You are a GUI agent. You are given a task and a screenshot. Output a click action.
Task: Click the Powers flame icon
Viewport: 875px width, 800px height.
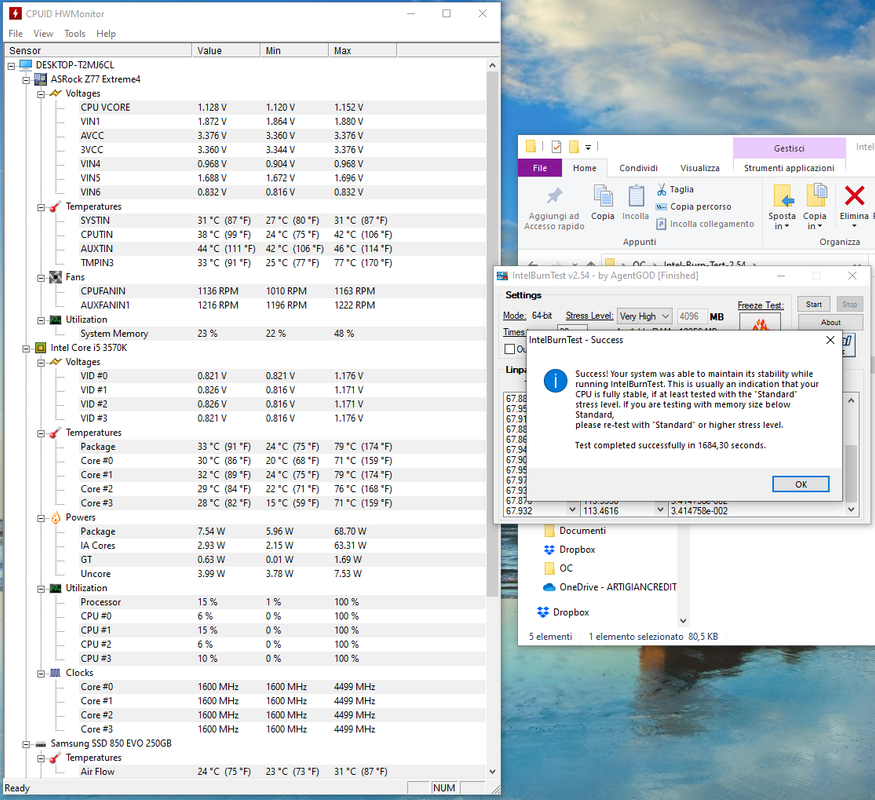pyautogui.click(x=55, y=518)
